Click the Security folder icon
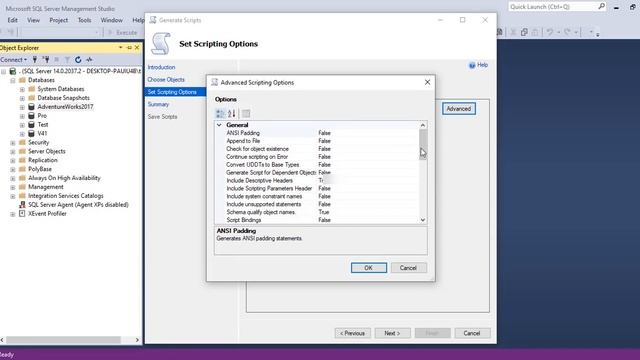 (22, 142)
